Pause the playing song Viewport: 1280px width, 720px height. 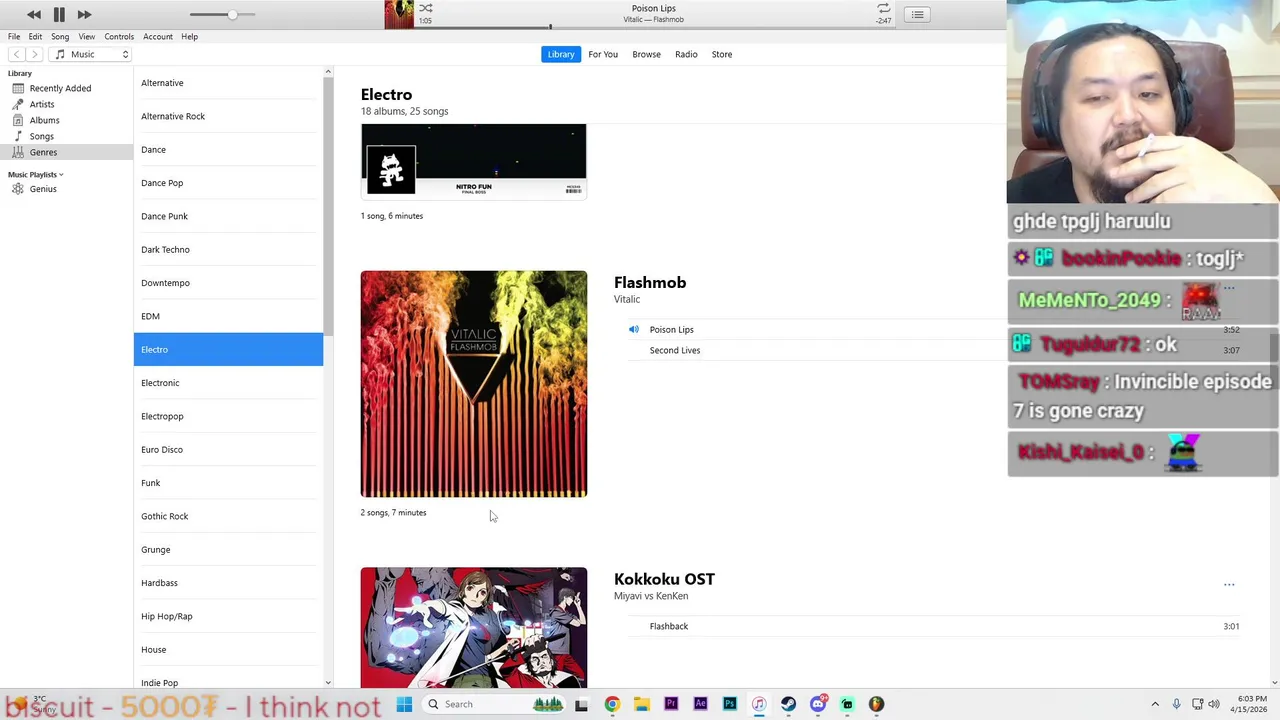click(59, 14)
